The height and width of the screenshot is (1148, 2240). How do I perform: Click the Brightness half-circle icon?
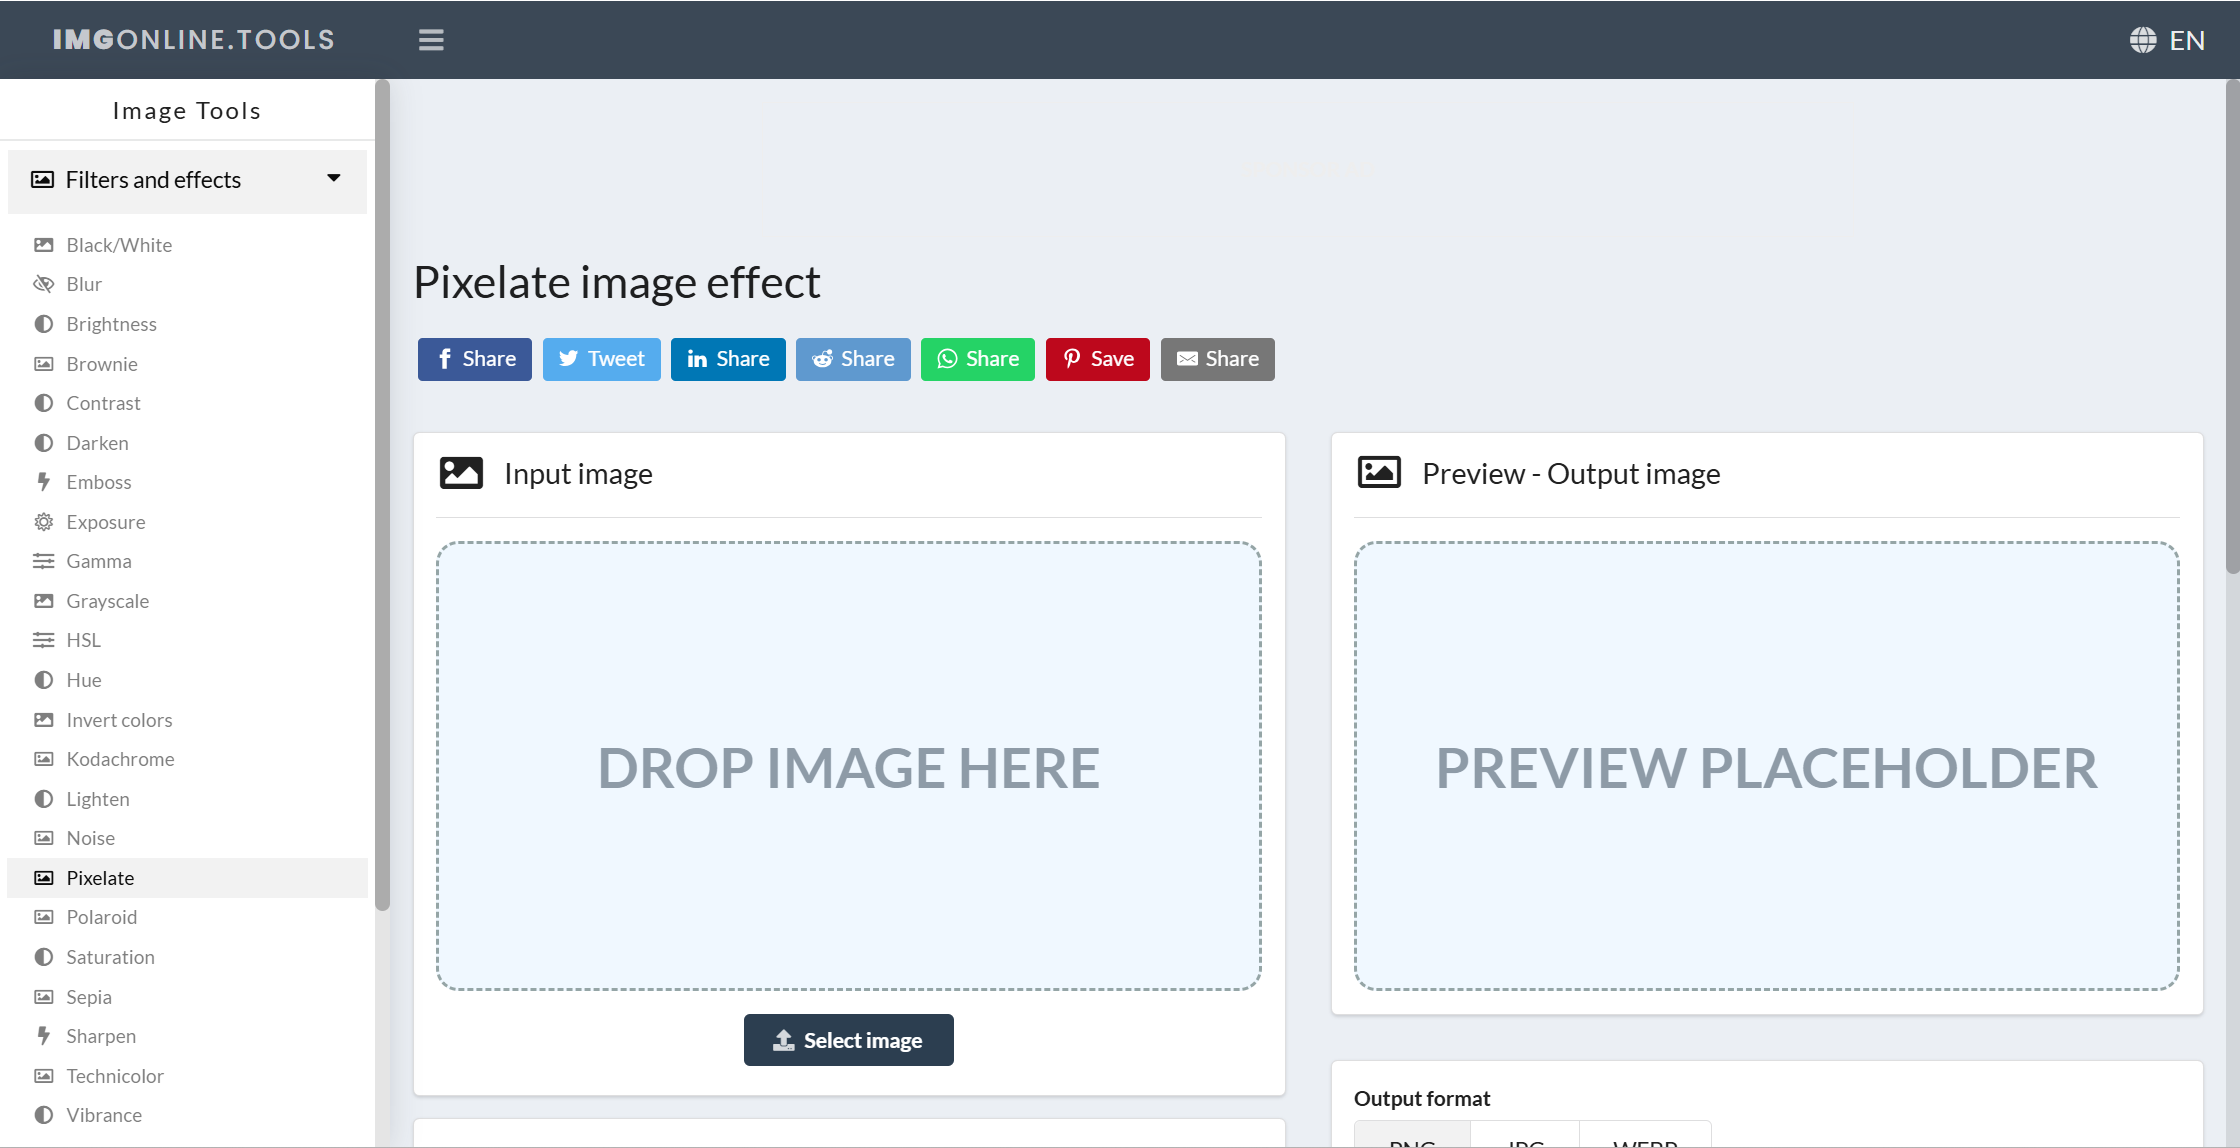(x=43, y=324)
